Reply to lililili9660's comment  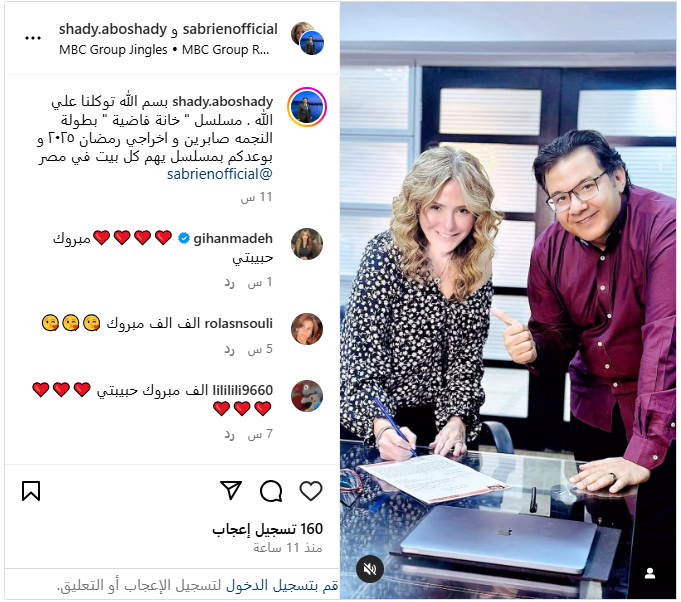(229, 434)
